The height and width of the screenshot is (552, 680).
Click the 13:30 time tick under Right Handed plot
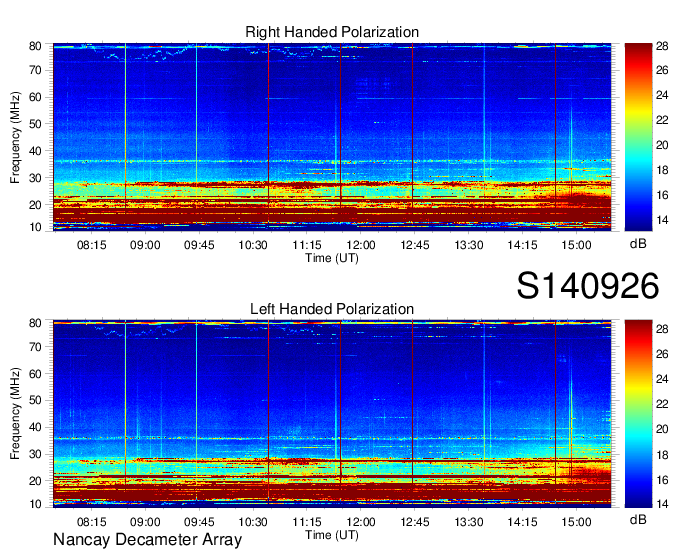(x=469, y=245)
